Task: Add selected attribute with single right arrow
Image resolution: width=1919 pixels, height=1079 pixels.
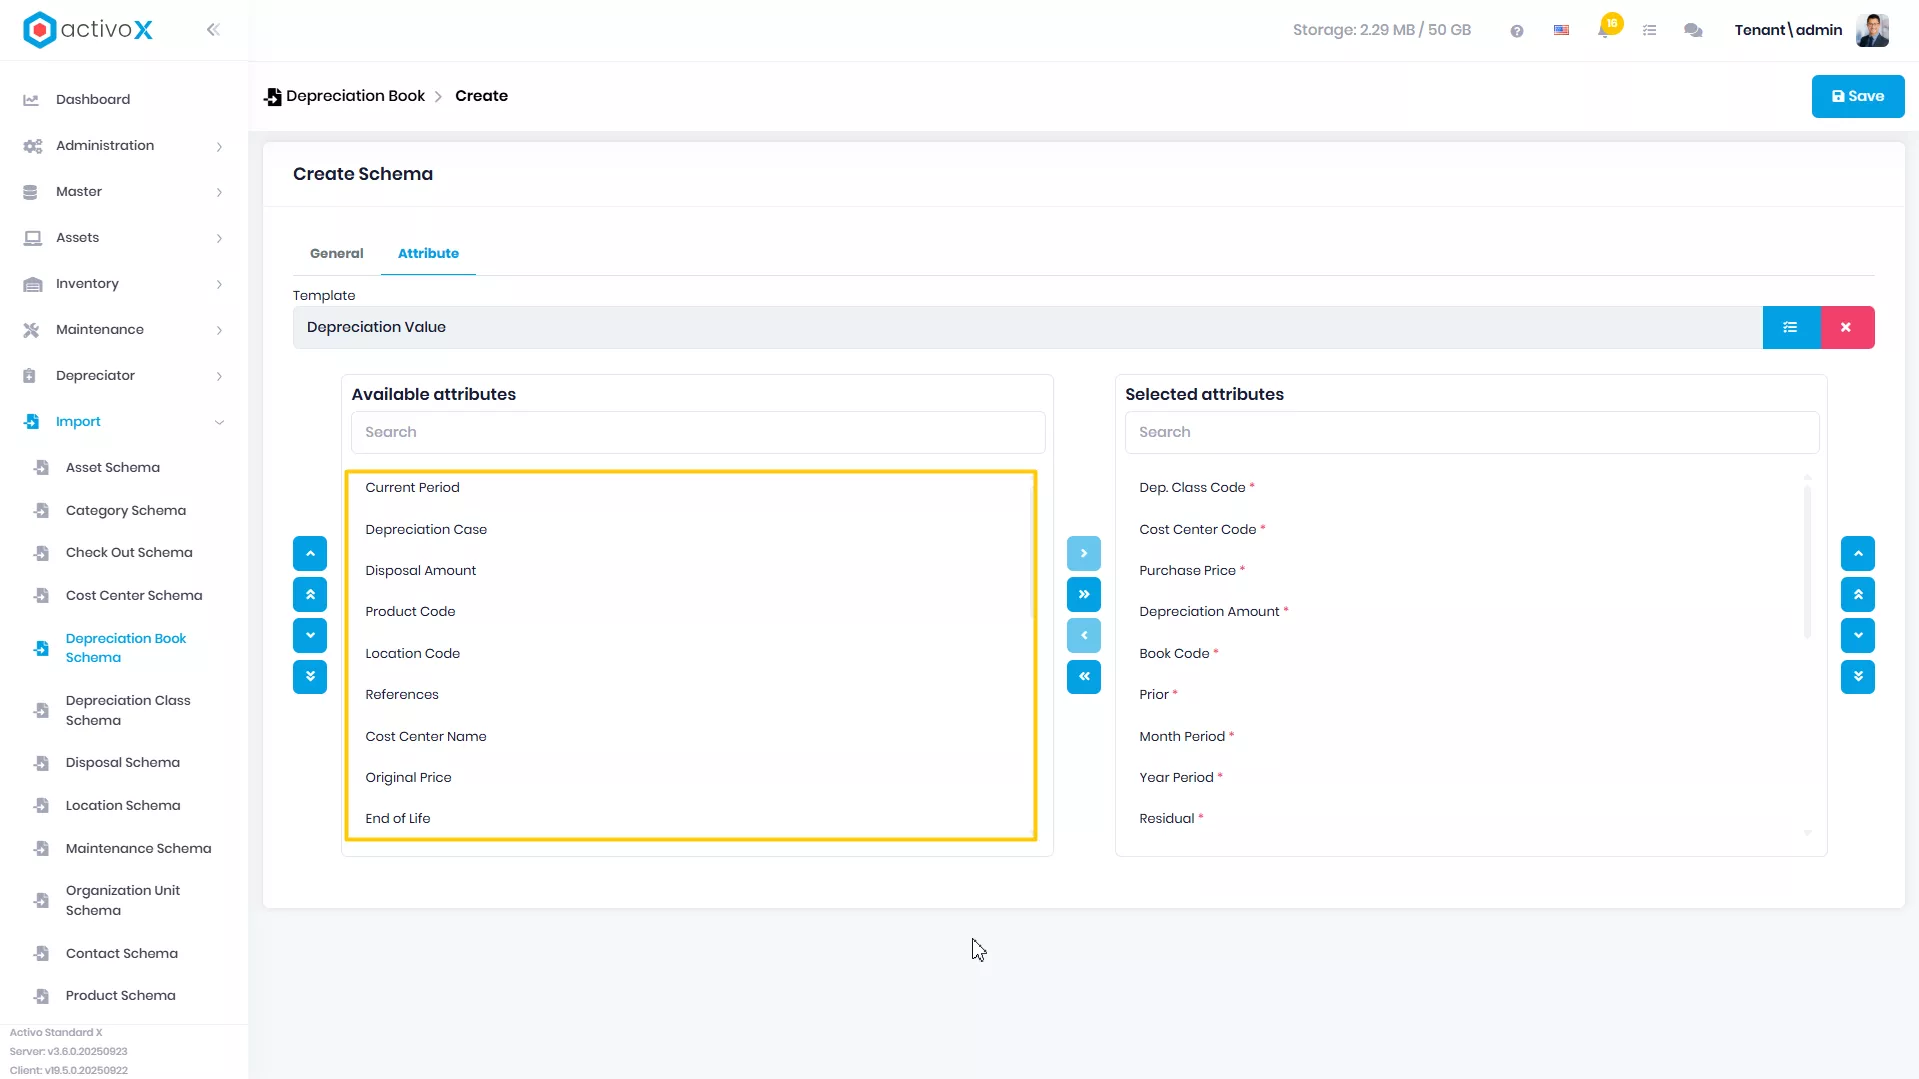Action: 1084,553
